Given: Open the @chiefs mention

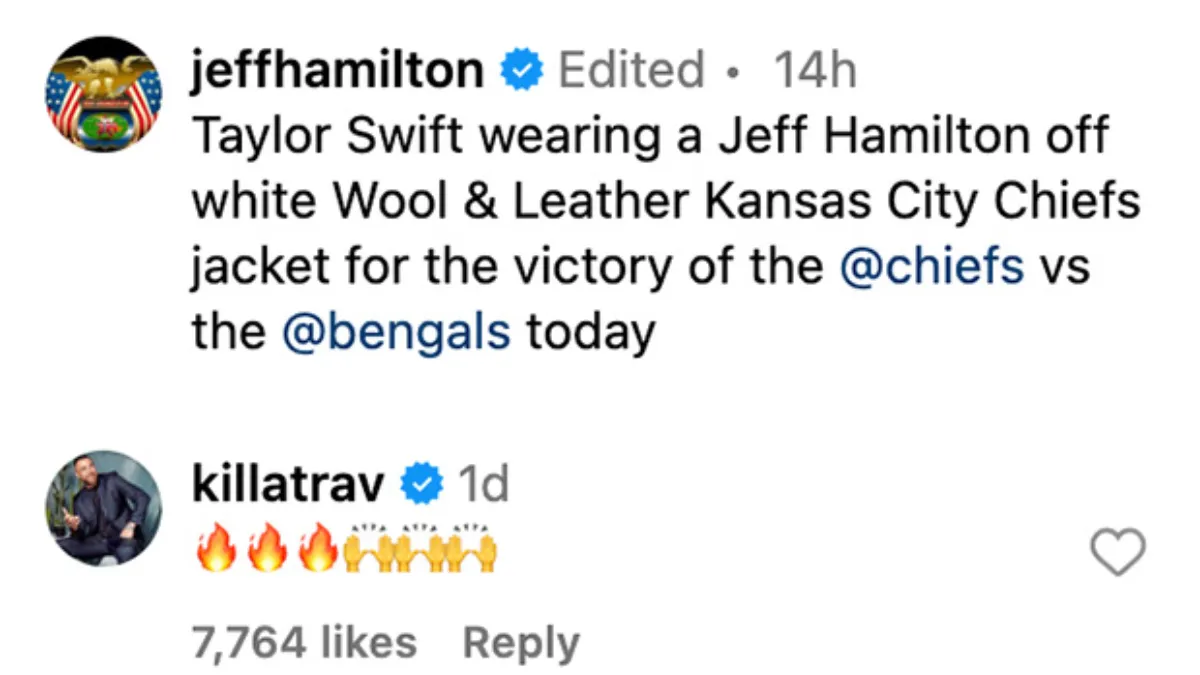Looking at the screenshot, I should coord(932,267).
